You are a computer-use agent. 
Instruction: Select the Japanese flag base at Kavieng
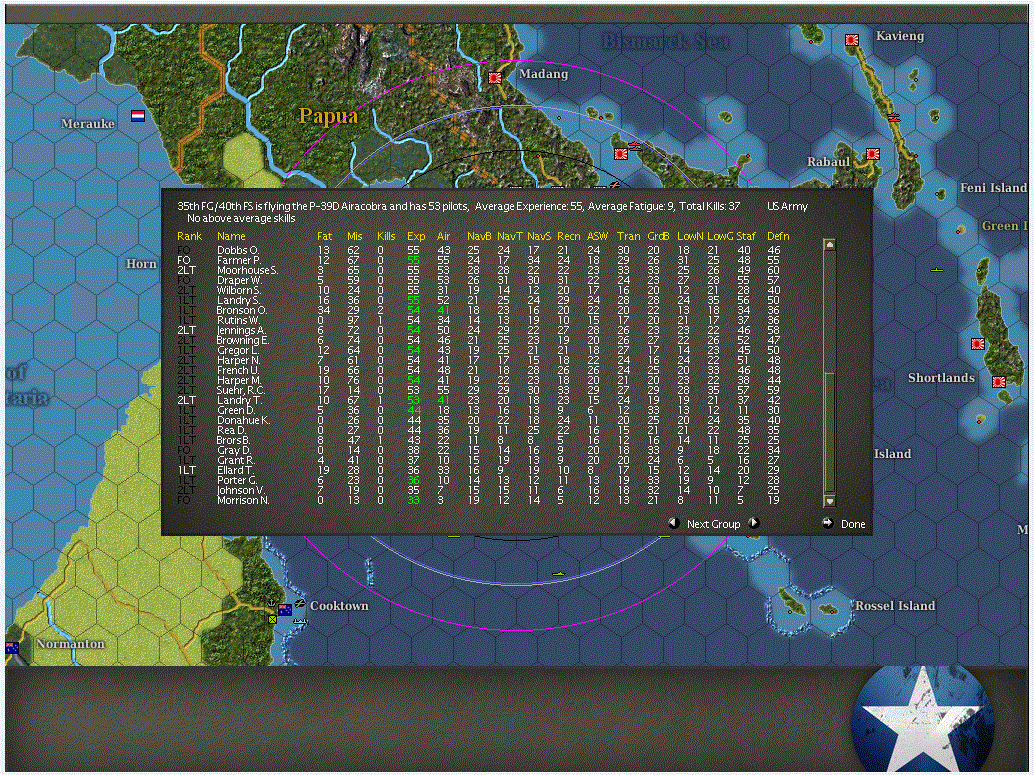click(x=852, y=40)
